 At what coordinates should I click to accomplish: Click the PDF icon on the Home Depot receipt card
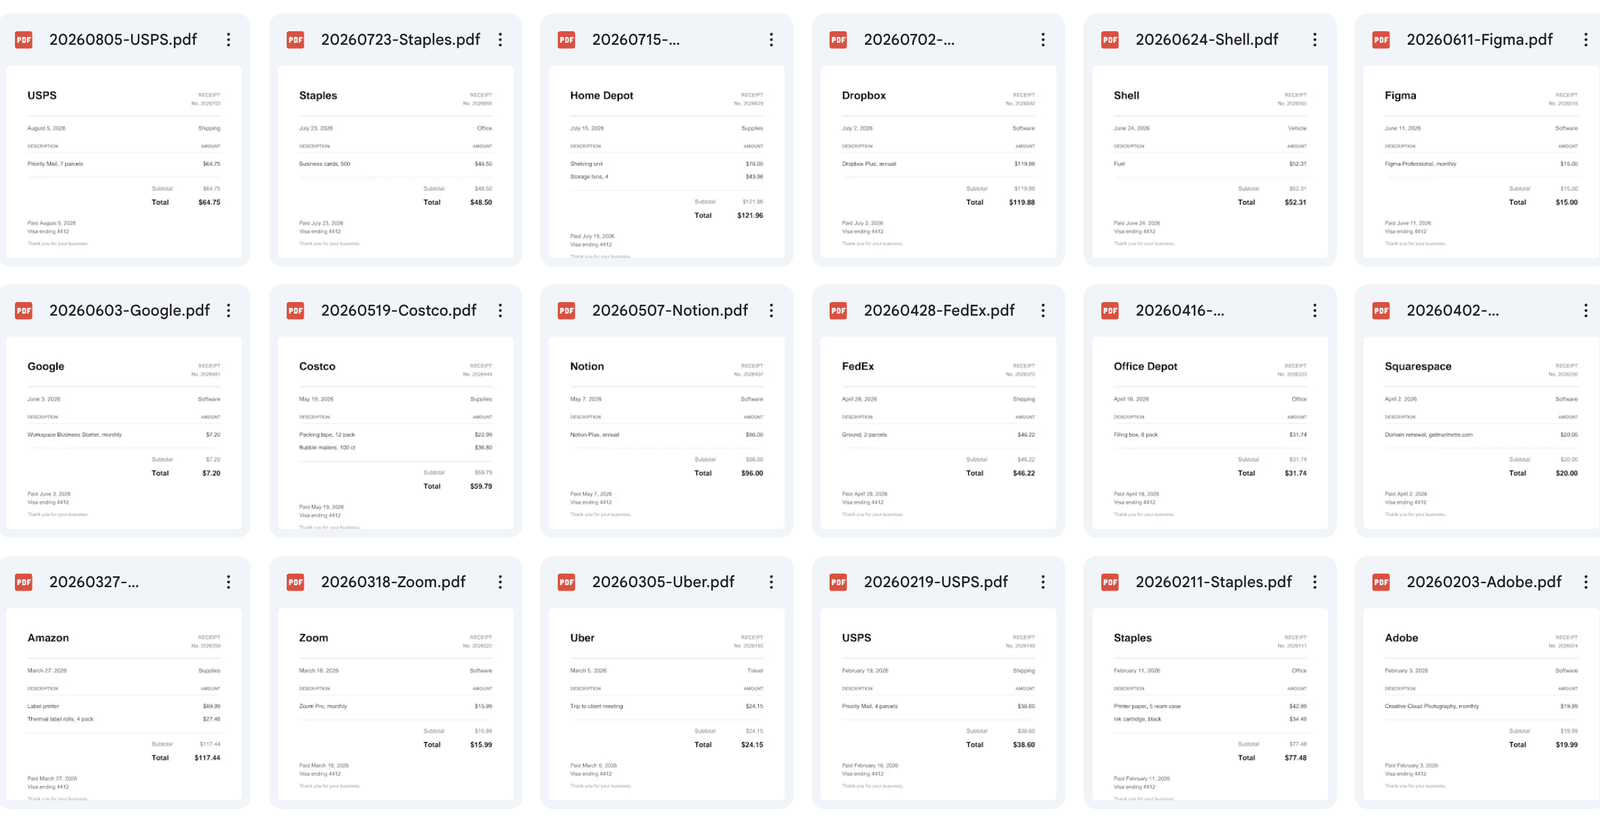[567, 40]
